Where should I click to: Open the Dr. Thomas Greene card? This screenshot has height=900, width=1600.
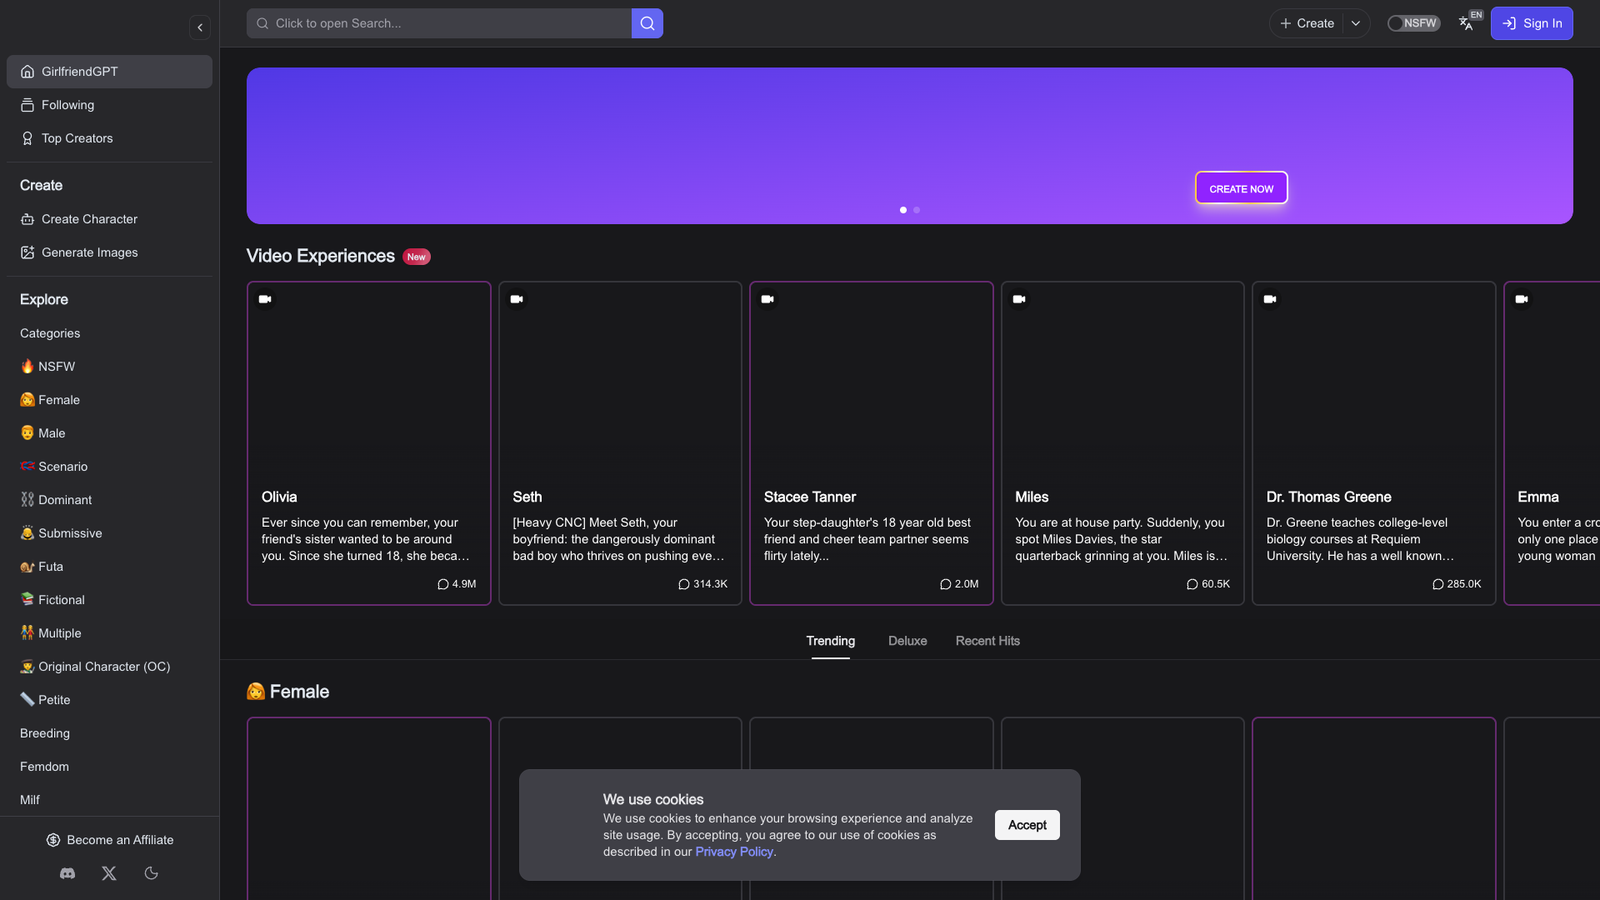1374,443
